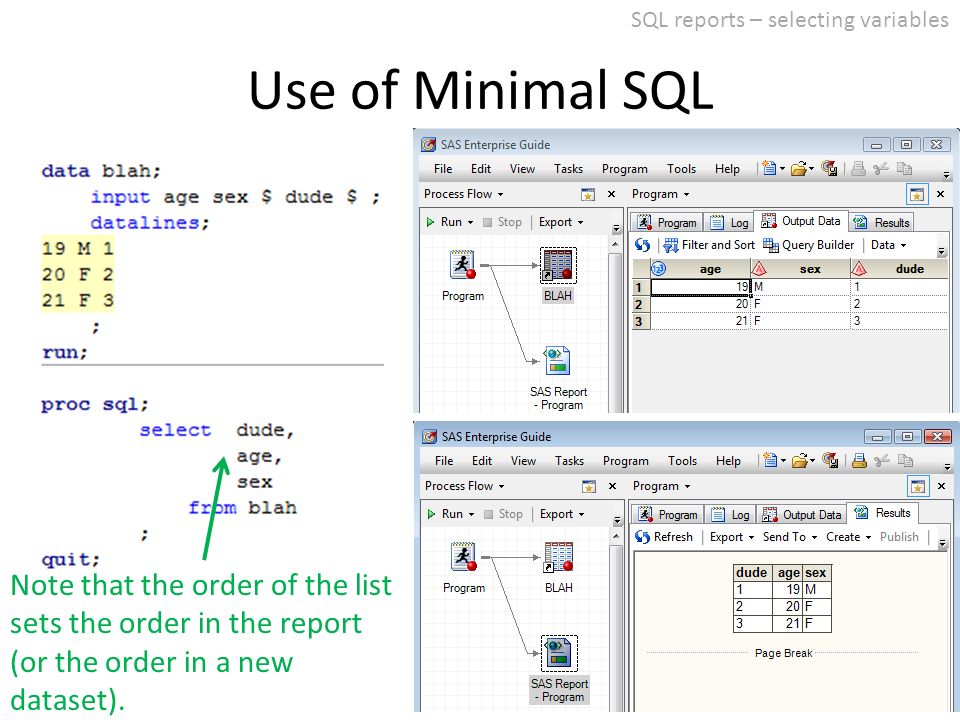Click Cut scissors icon in lower window toolbar
Viewport: 960px width, 720px height.
tap(882, 461)
